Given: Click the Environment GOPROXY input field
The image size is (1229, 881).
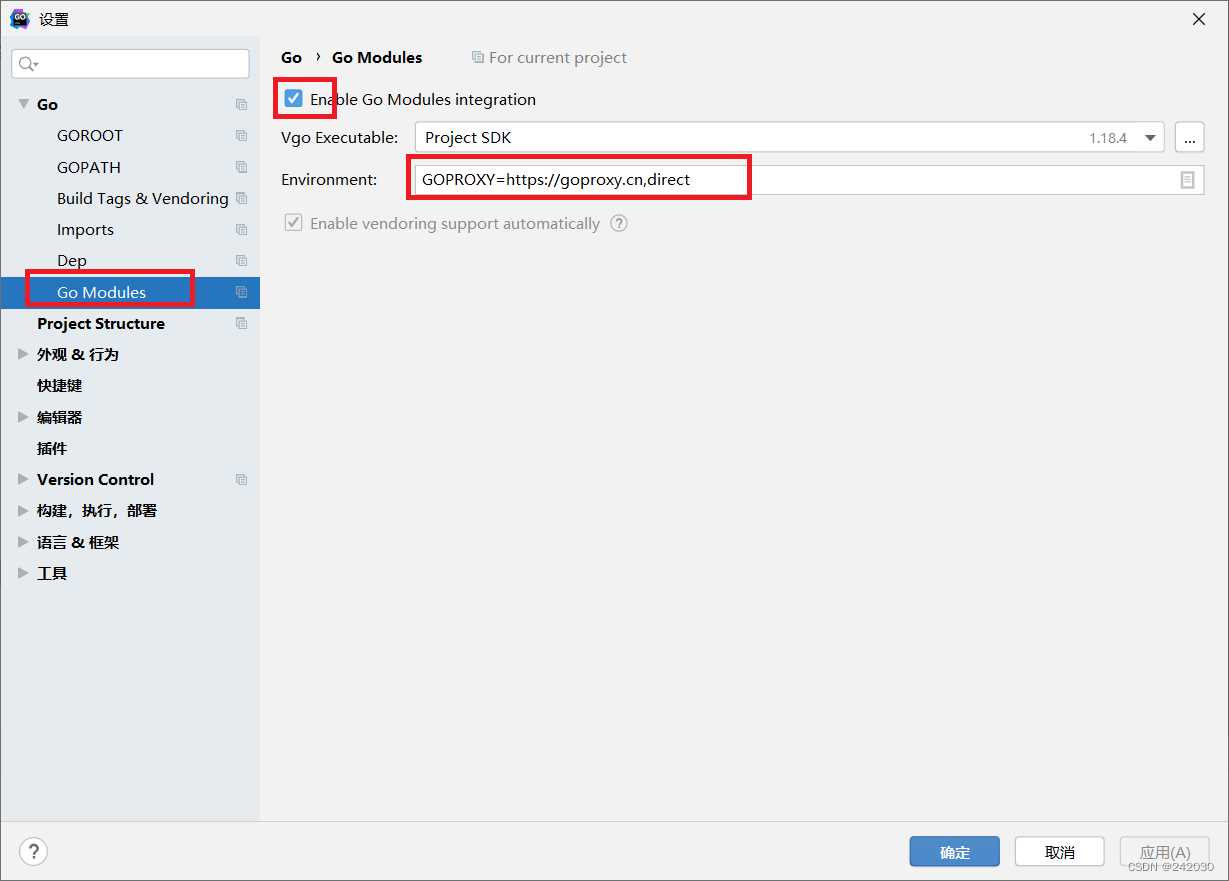Looking at the screenshot, I should pyautogui.click(x=794, y=180).
